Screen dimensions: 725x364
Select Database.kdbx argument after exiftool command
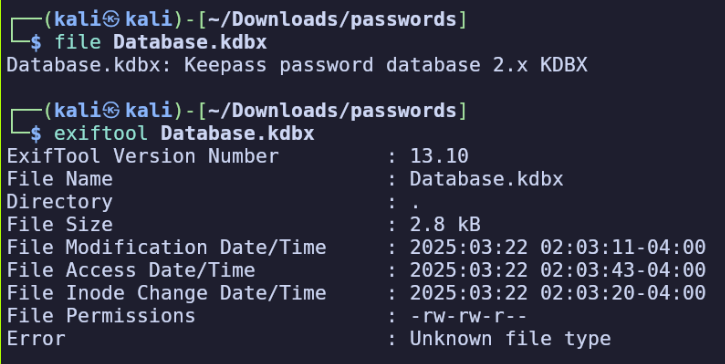tap(238, 133)
